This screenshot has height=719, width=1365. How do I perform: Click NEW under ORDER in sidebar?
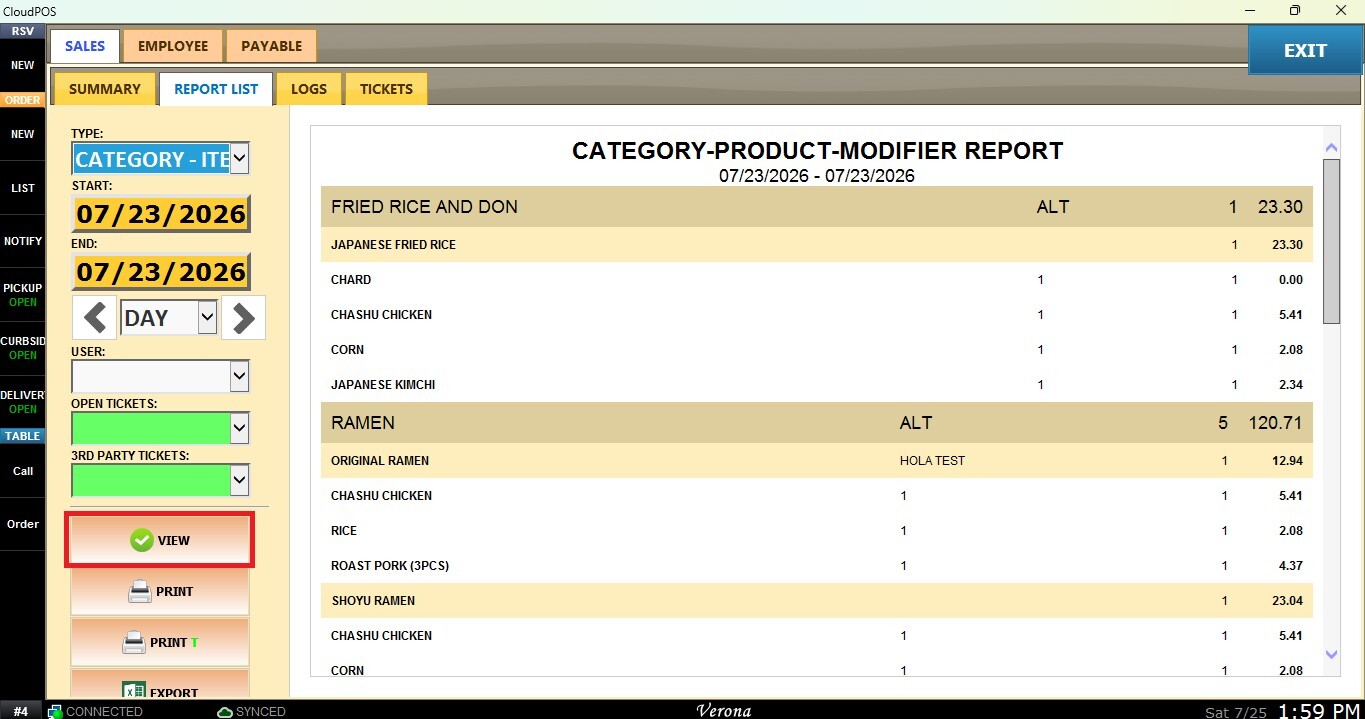coord(22,134)
